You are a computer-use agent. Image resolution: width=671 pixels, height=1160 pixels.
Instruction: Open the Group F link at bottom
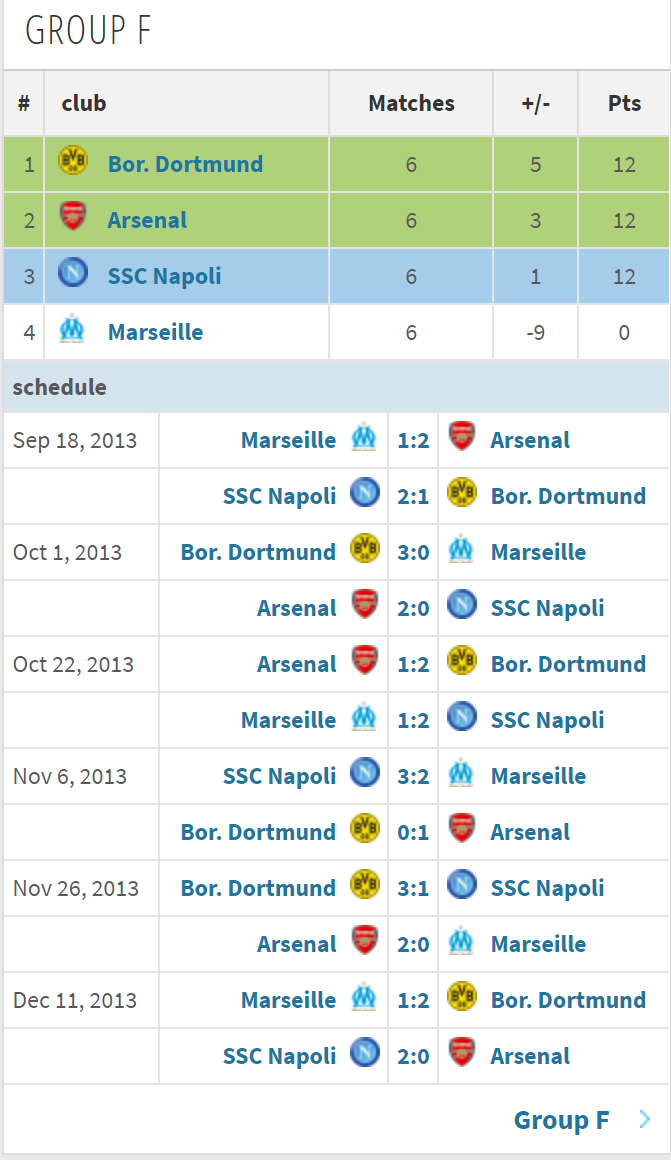tap(561, 1120)
